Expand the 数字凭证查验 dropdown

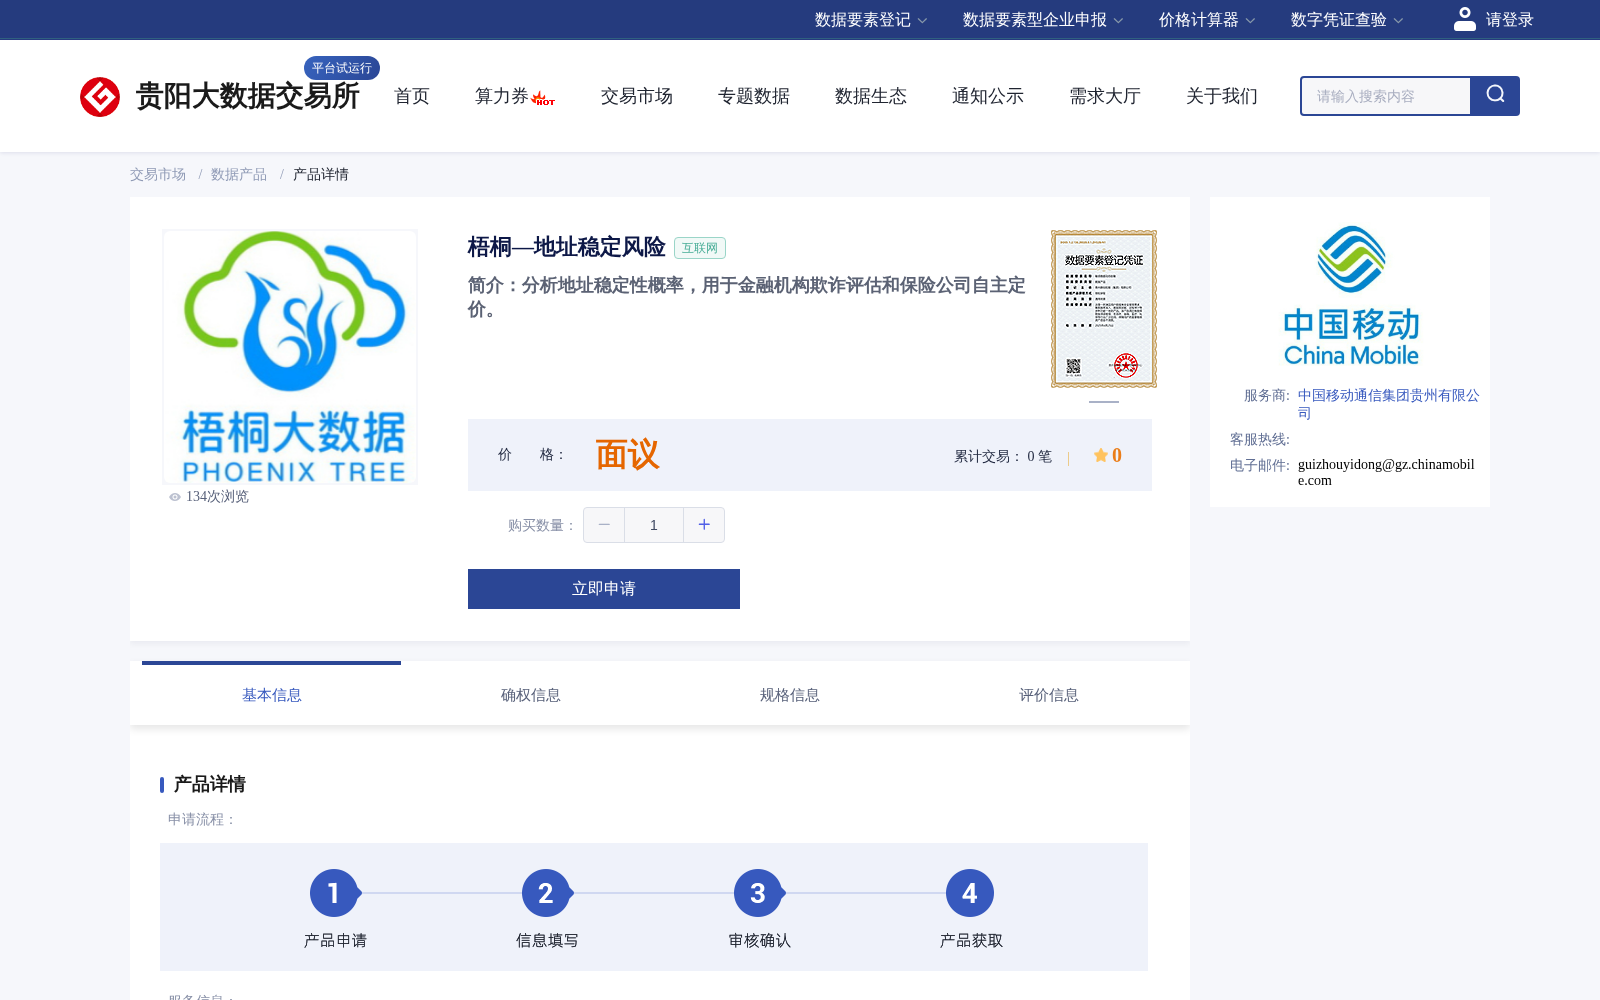point(1347,20)
